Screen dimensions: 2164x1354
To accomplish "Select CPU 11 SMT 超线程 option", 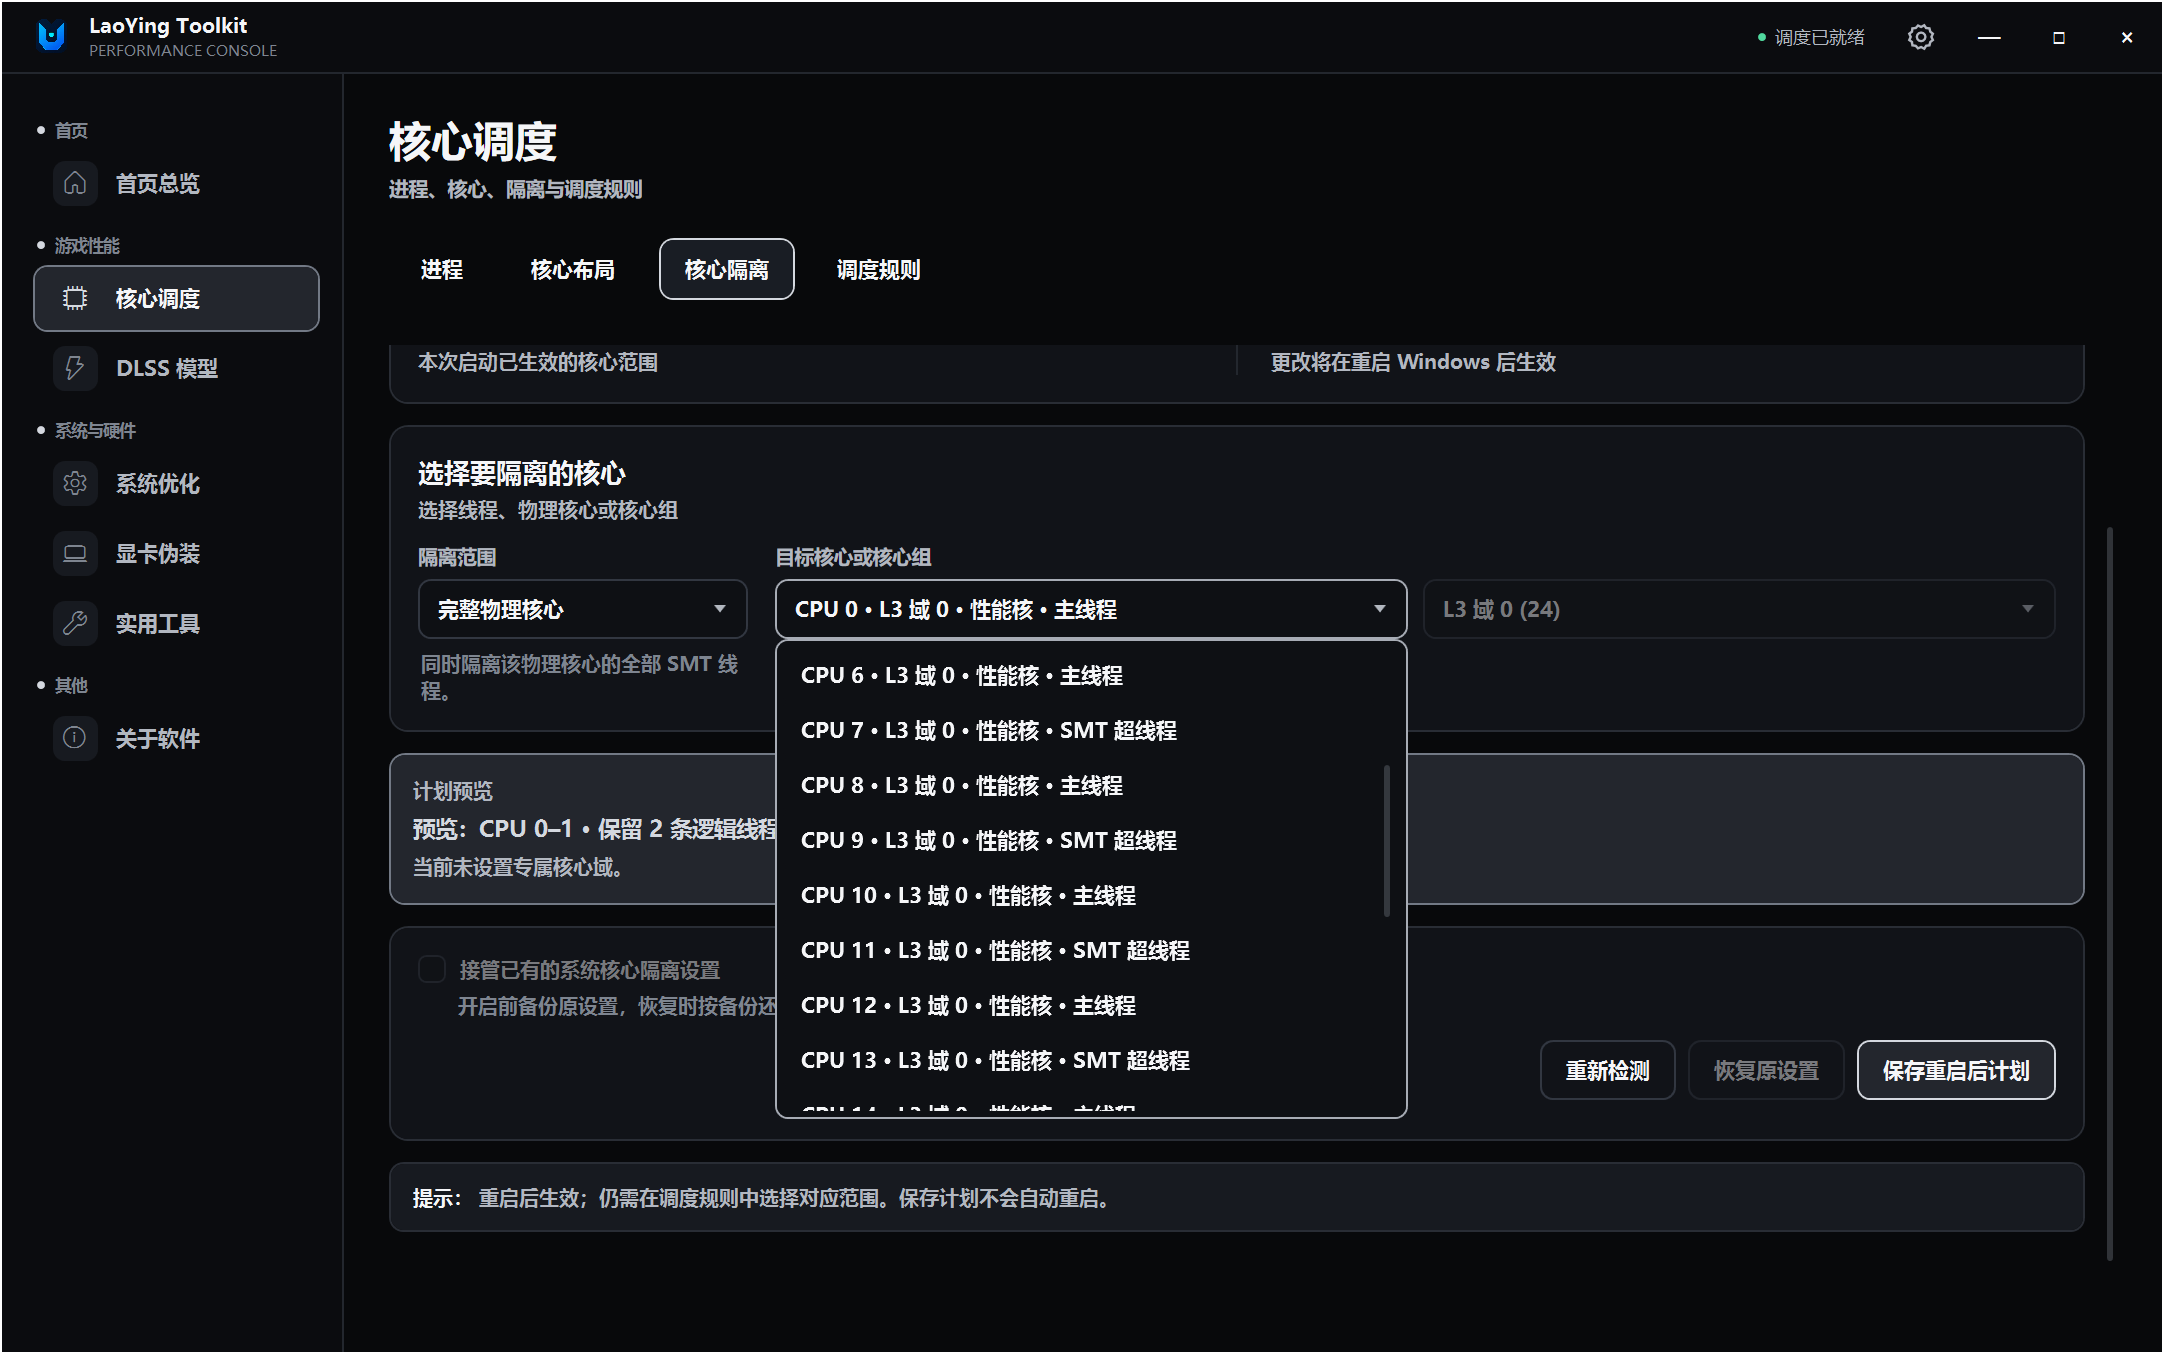I will coord(1080,950).
